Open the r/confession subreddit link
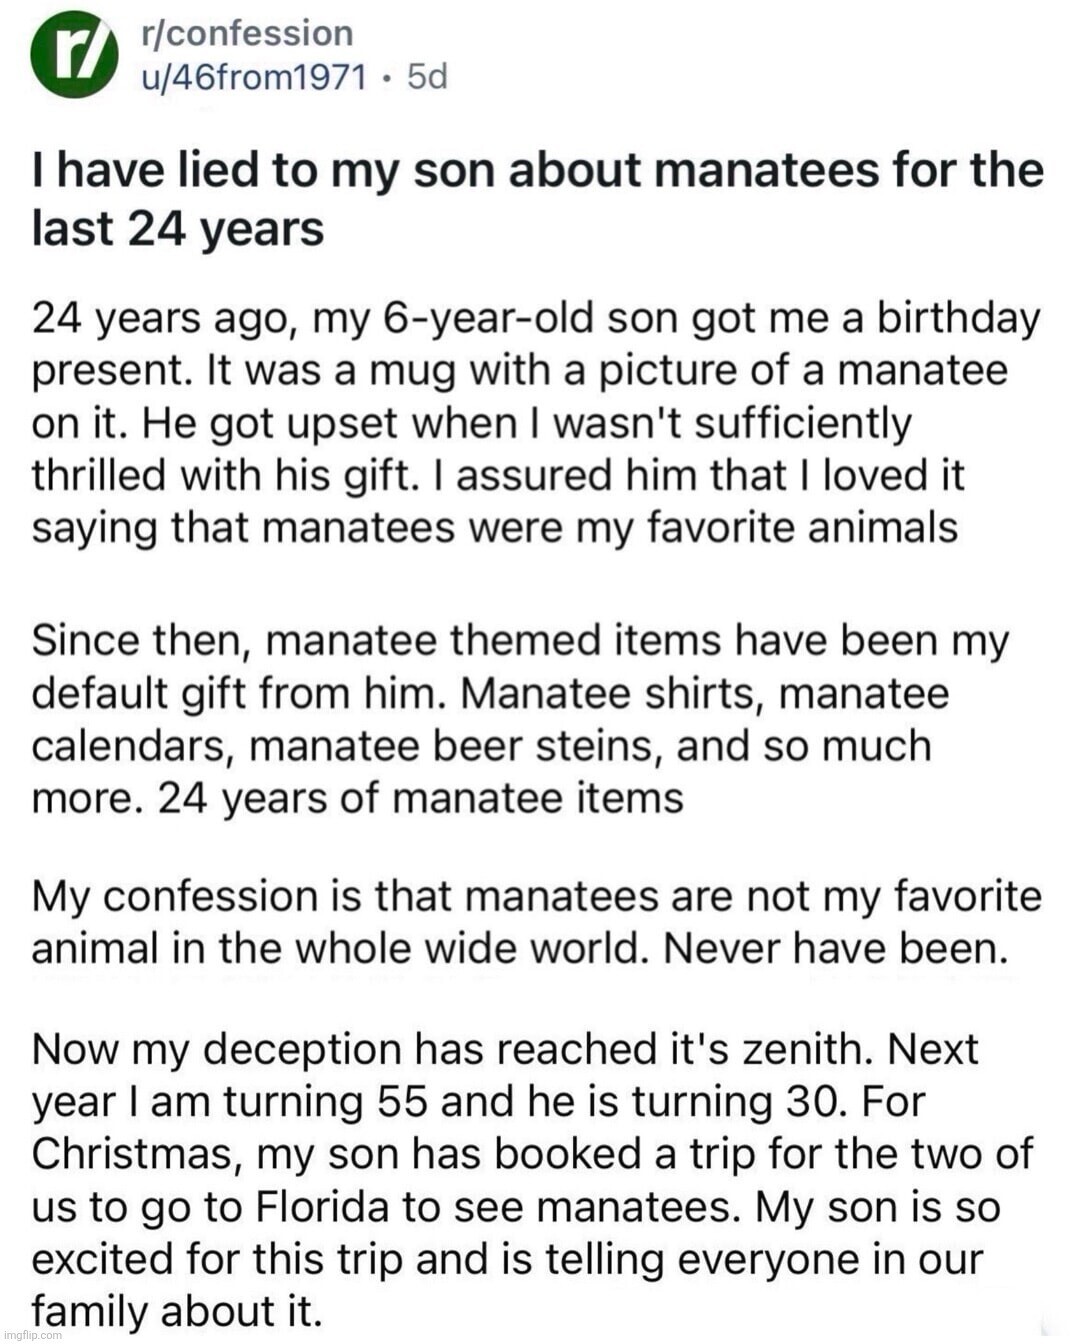1080x1344 pixels. (247, 33)
